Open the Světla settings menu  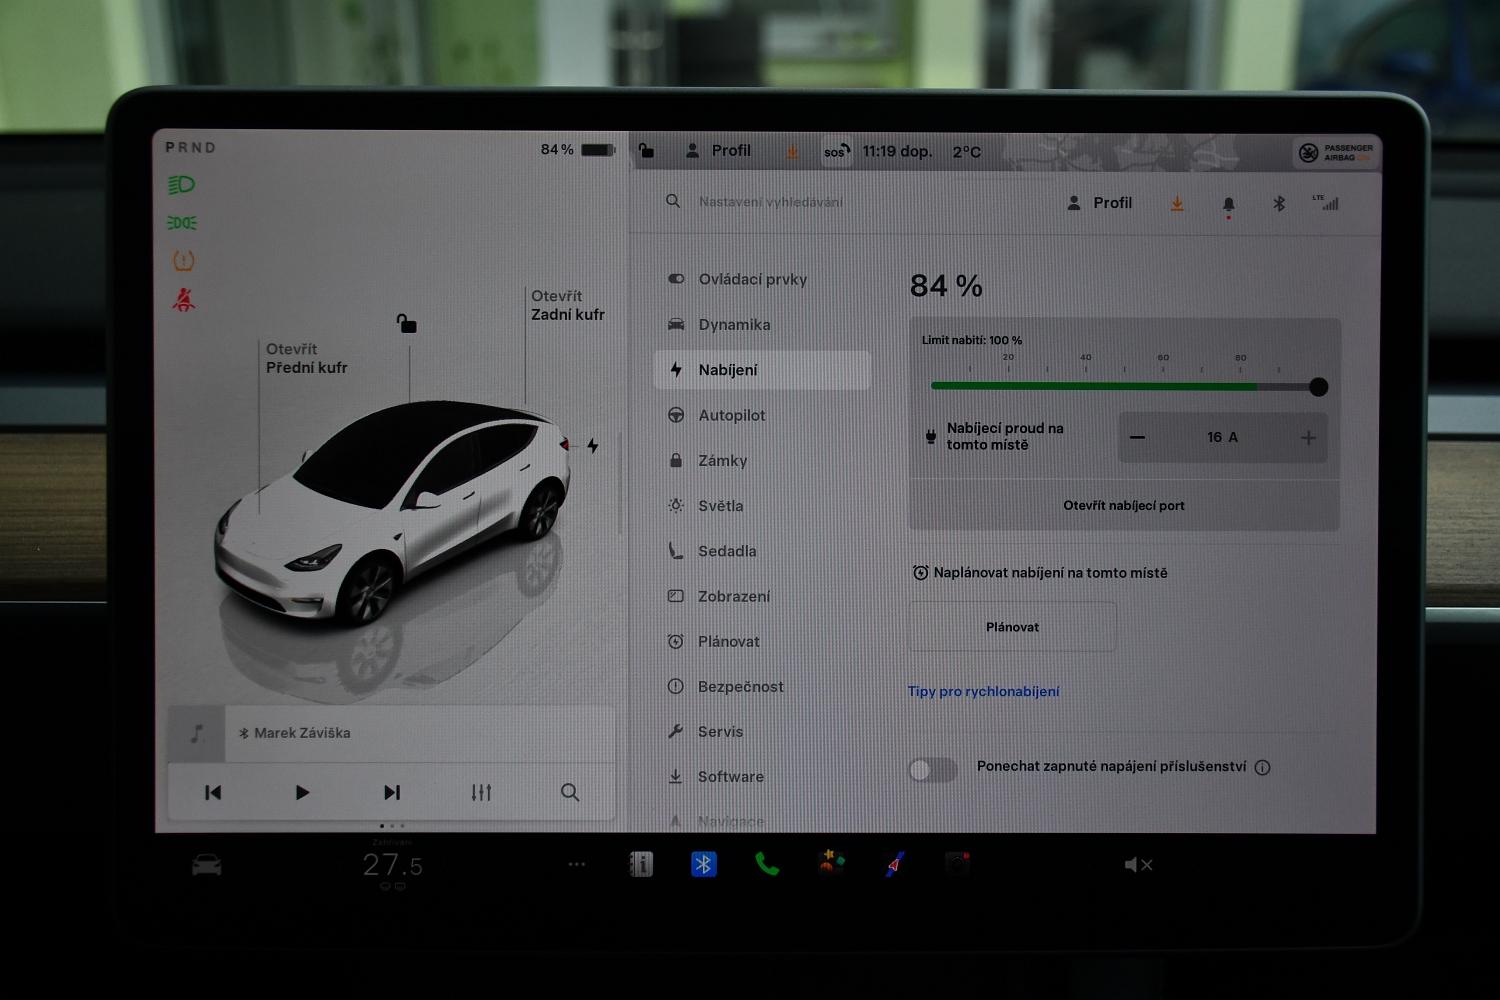click(x=720, y=506)
